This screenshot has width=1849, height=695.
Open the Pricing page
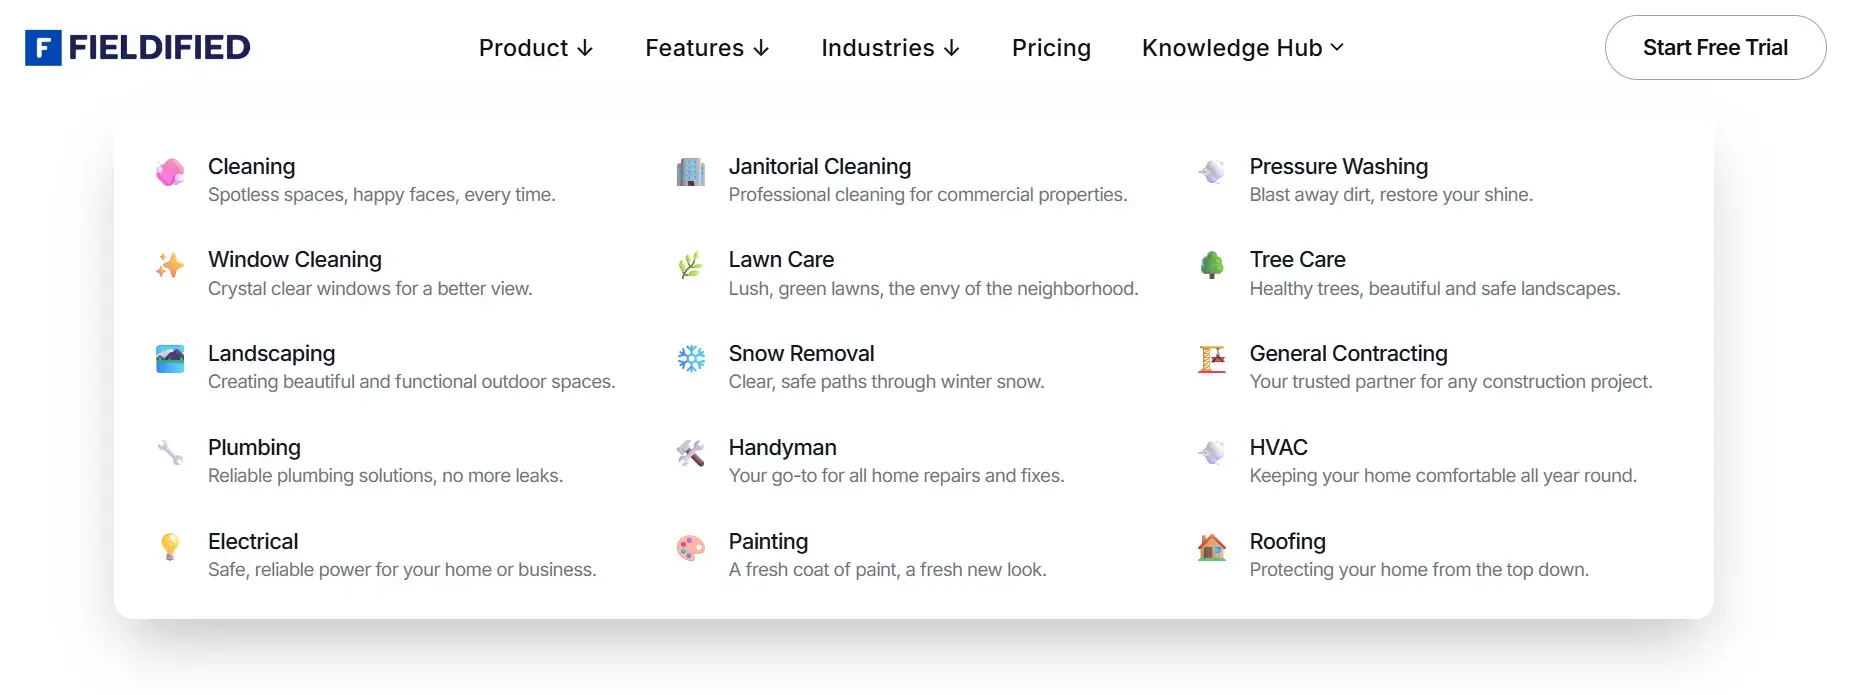pyautogui.click(x=1051, y=47)
